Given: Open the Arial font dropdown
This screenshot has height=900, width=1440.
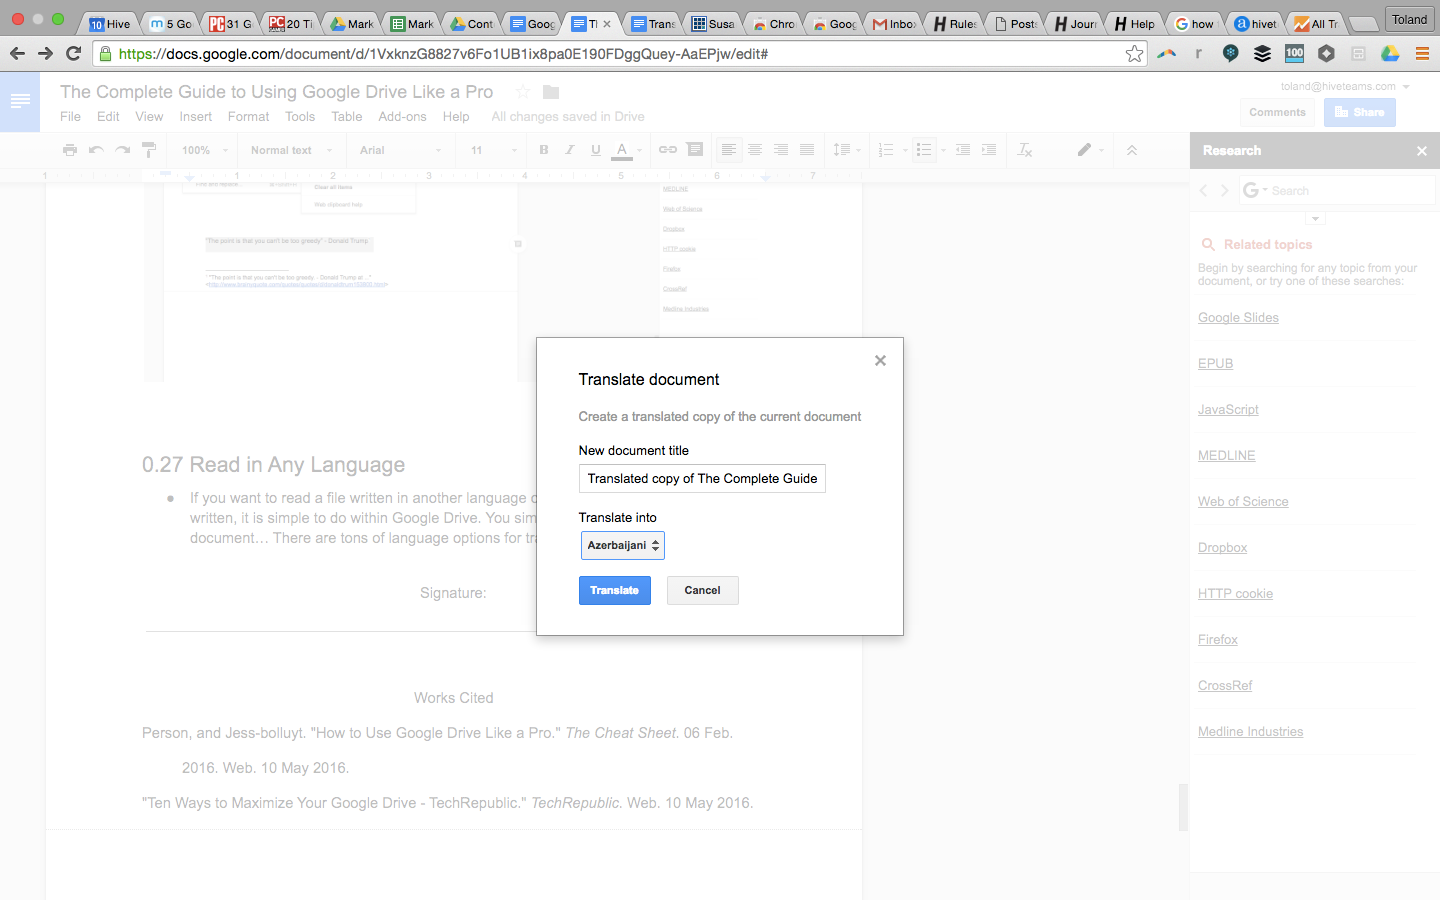Looking at the screenshot, I should click(400, 150).
